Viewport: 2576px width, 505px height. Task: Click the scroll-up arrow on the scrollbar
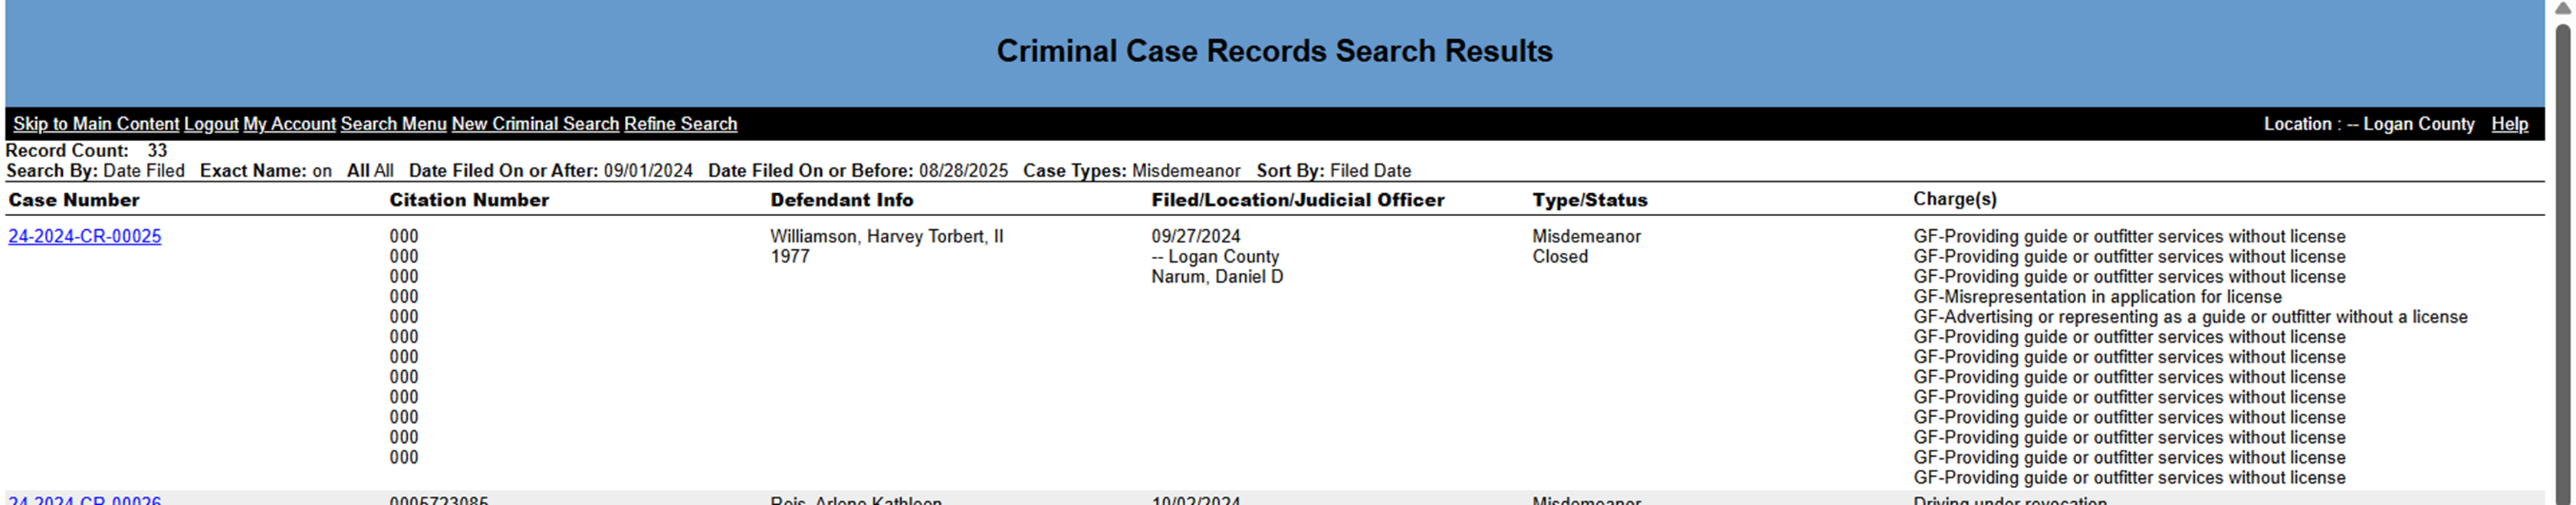tap(2563, 8)
